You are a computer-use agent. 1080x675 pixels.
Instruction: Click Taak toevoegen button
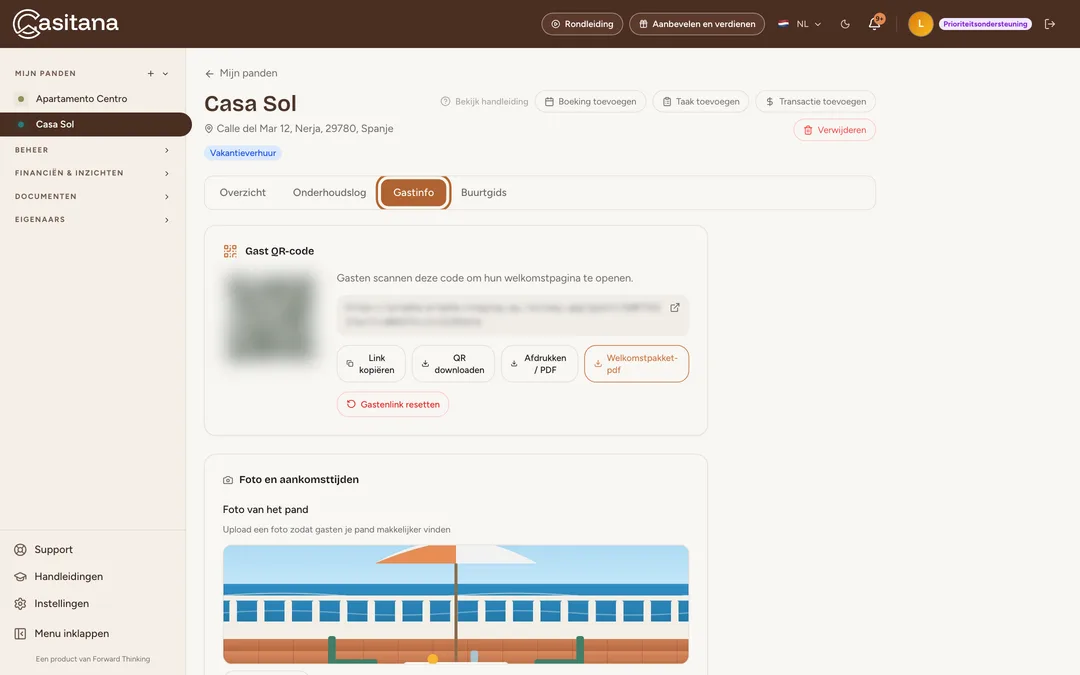[x=700, y=102]
